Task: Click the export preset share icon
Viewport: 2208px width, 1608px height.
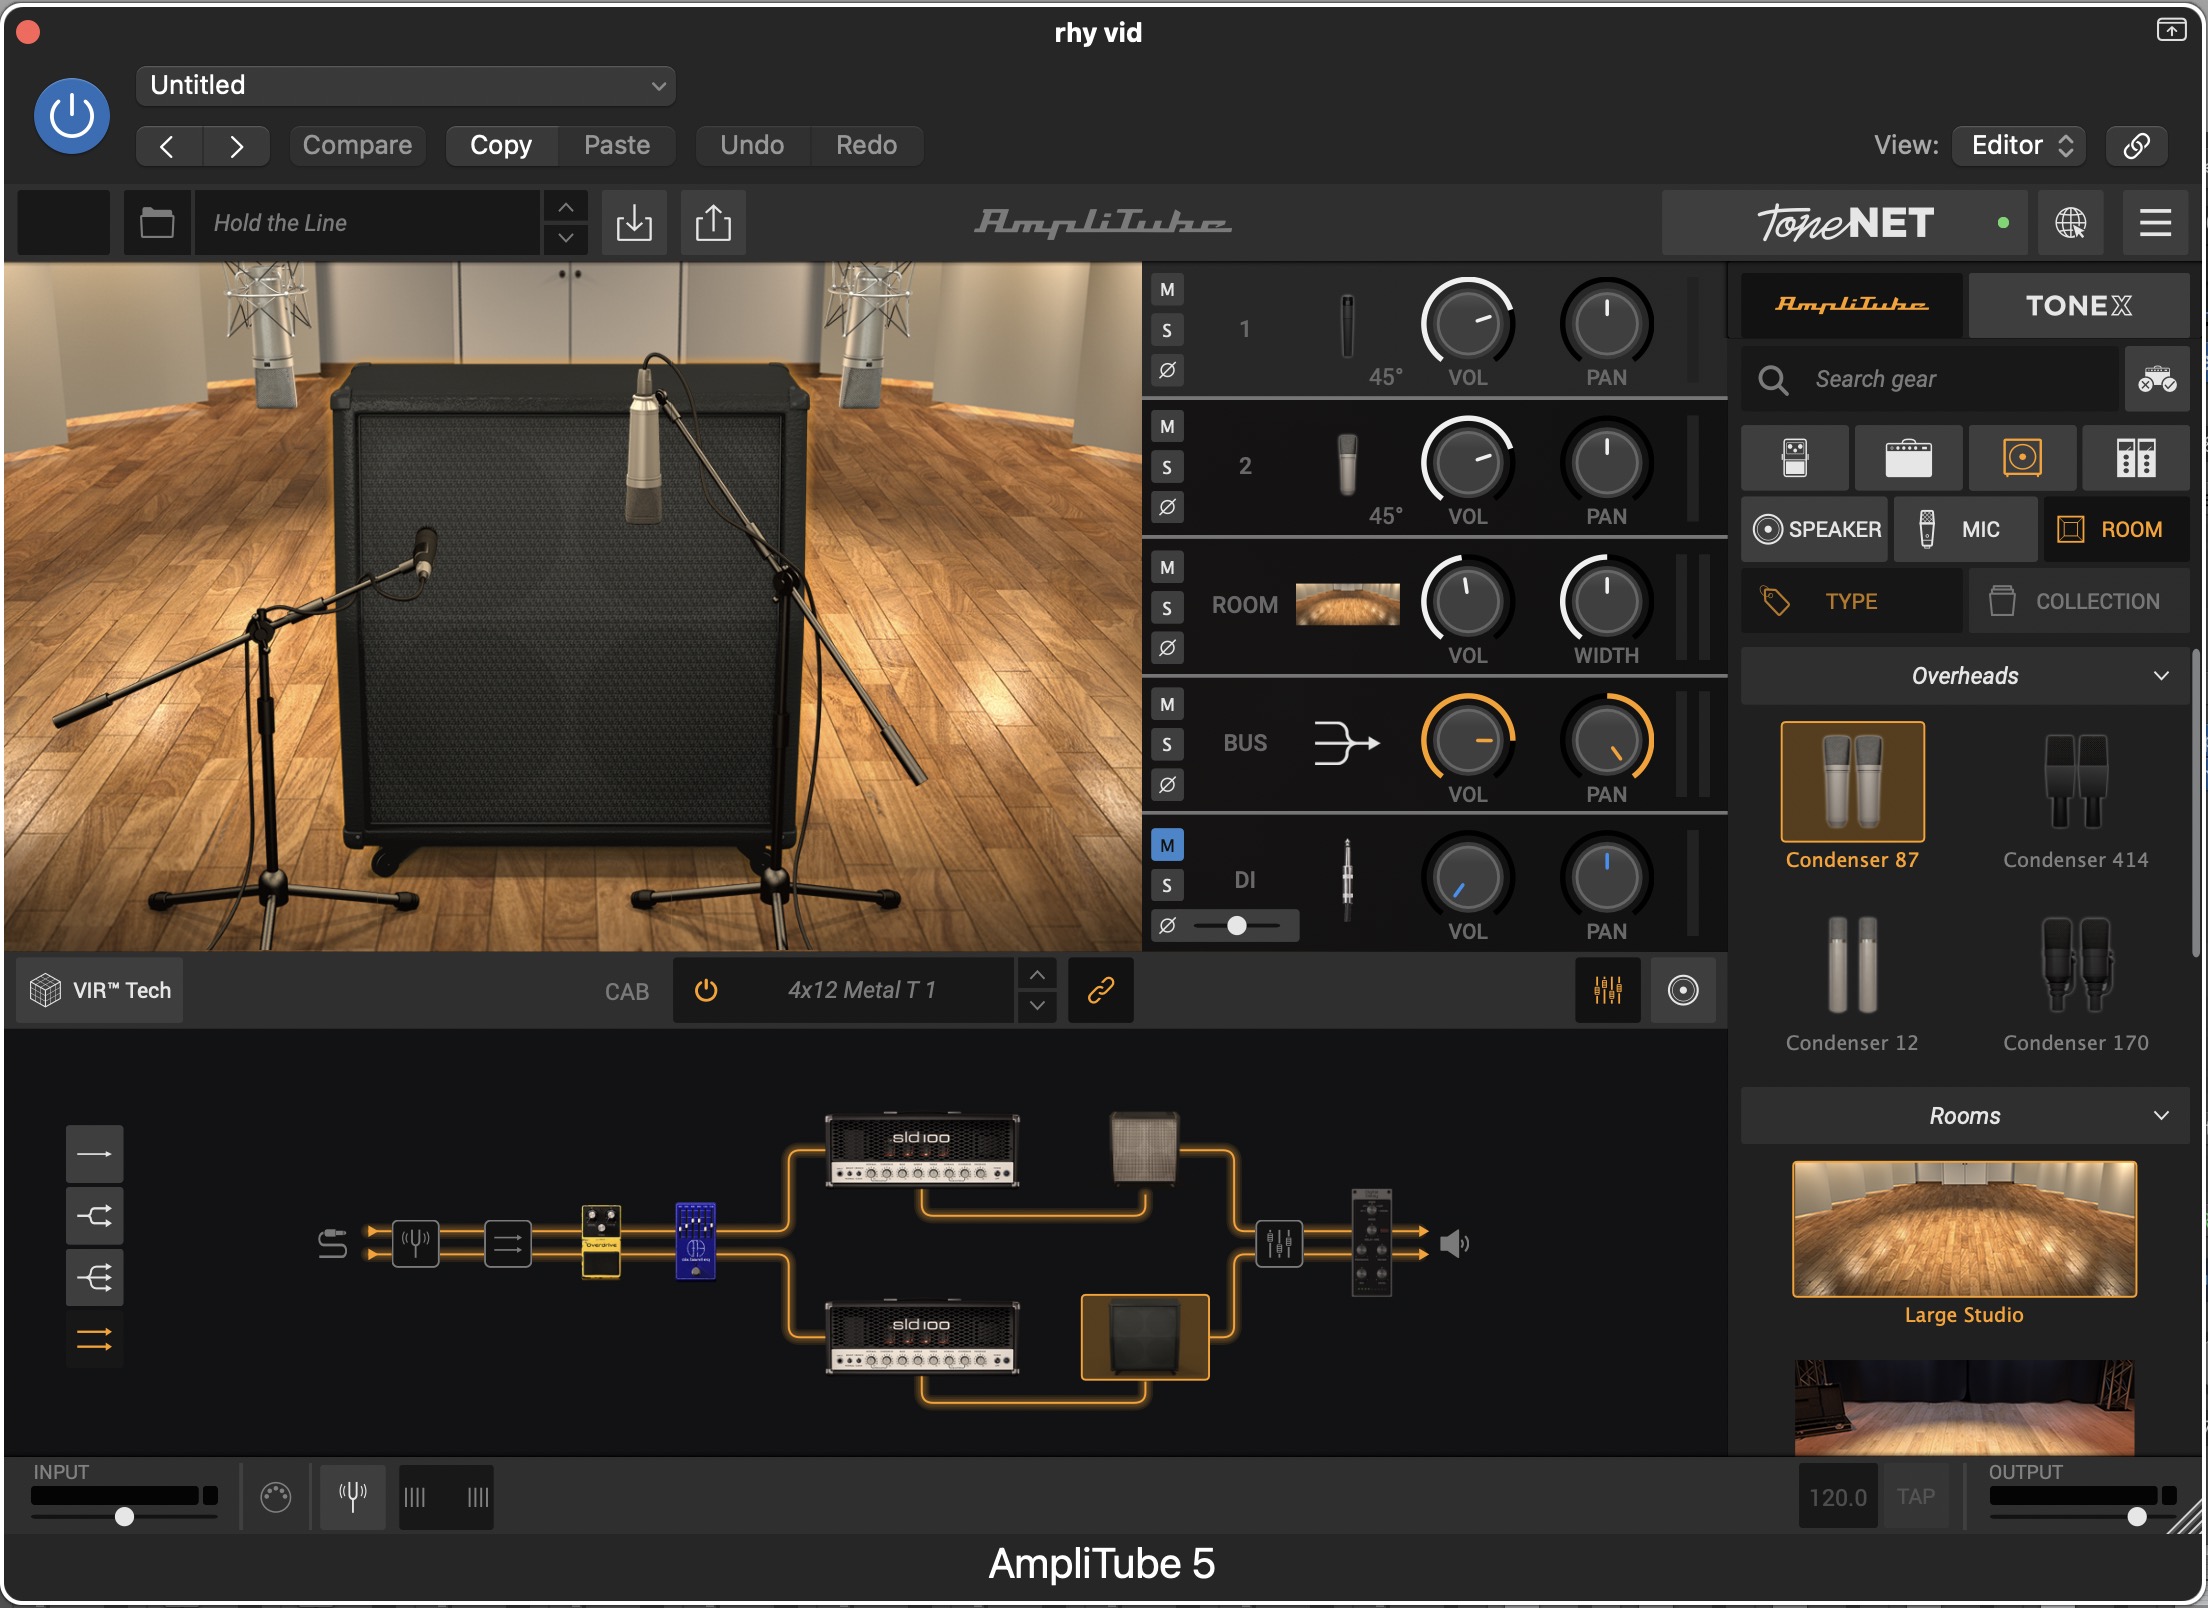Action: tap(713, 222)
